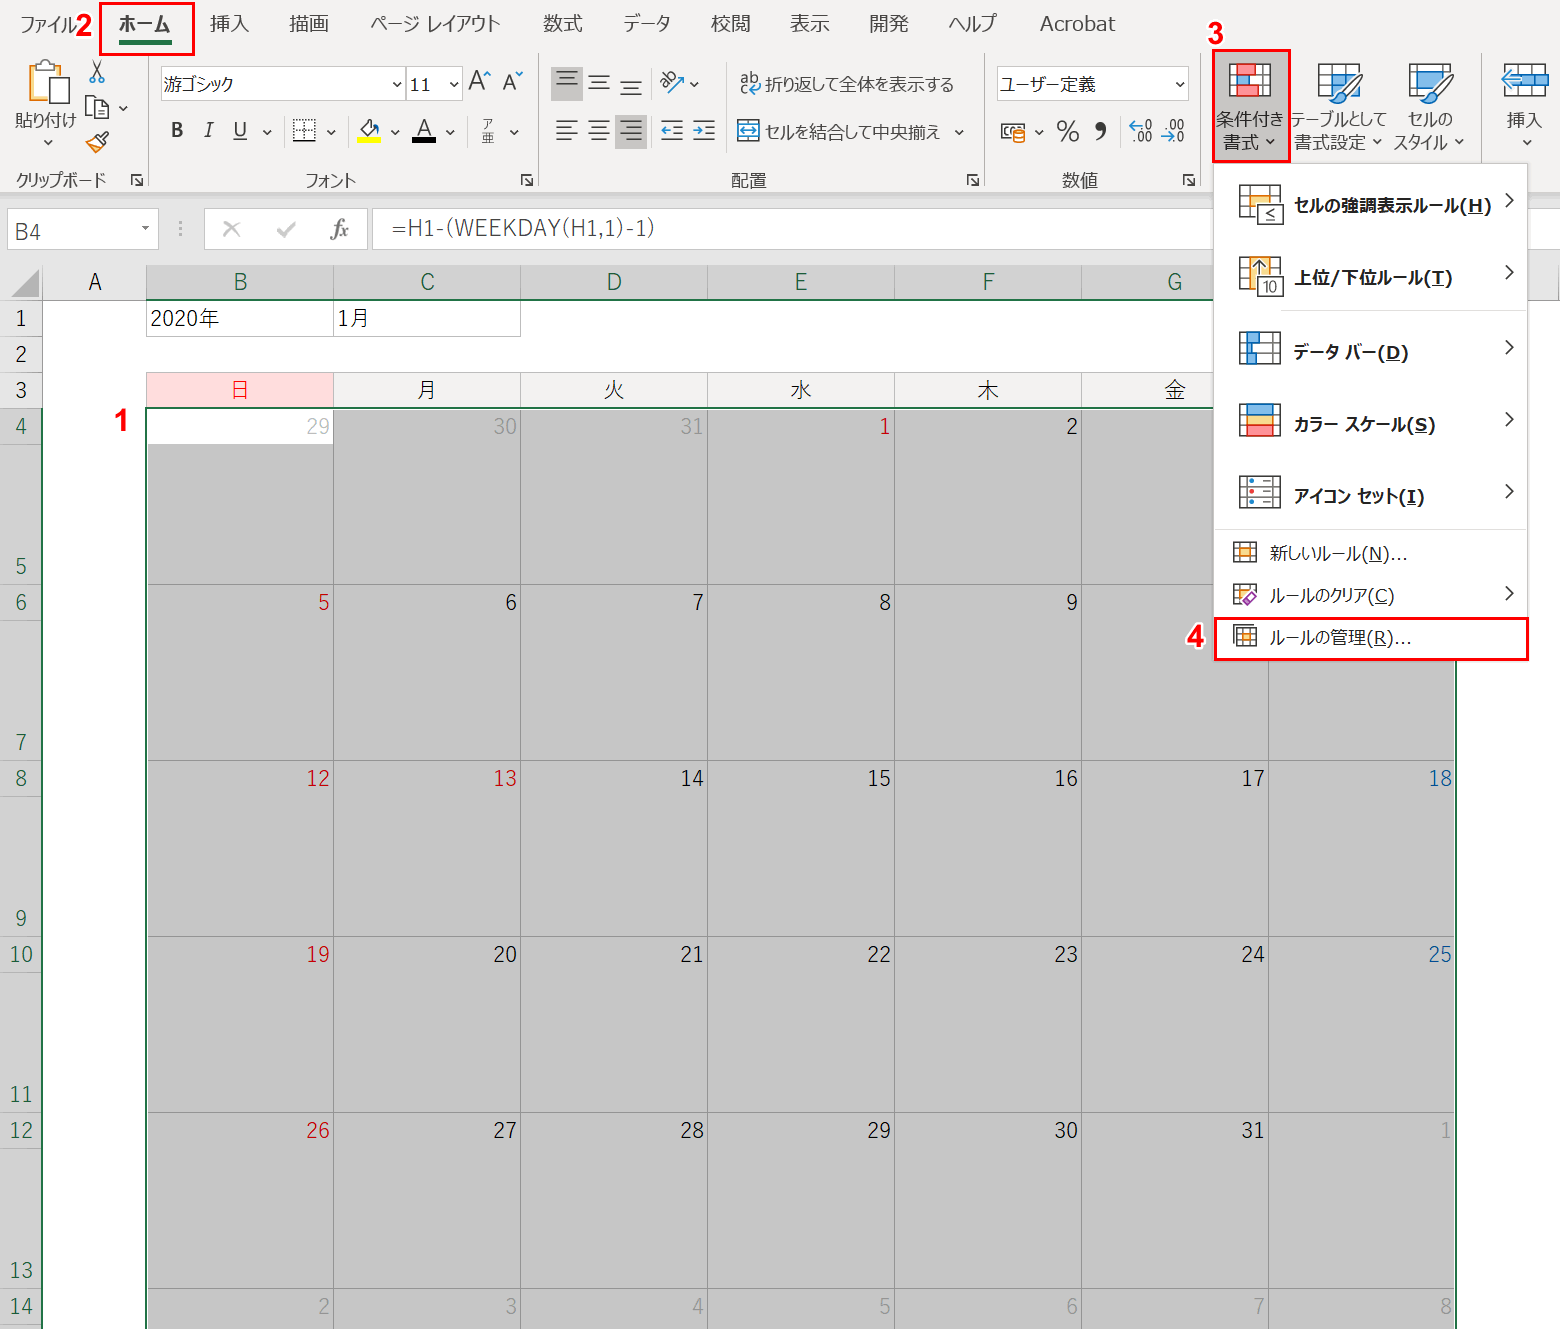Screen dimensions: 1560x1329
Task: Decrease font size with smaller A icon
Action: (x=513, y=82)
